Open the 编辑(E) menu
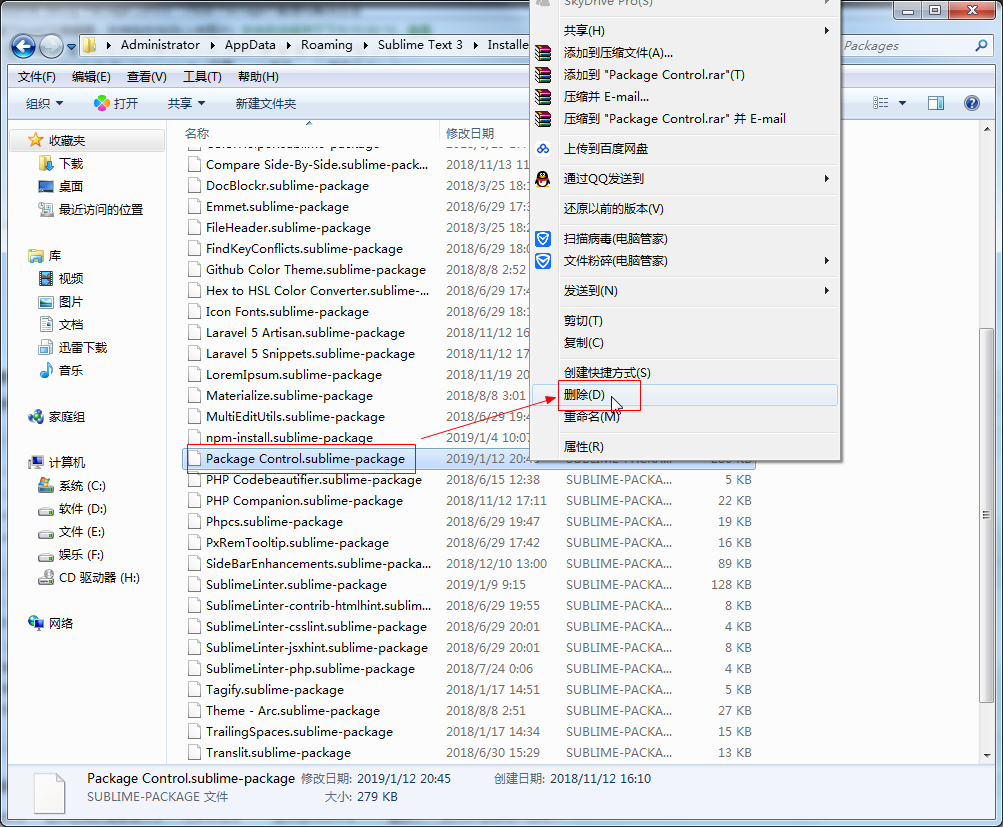 point(91,77)
